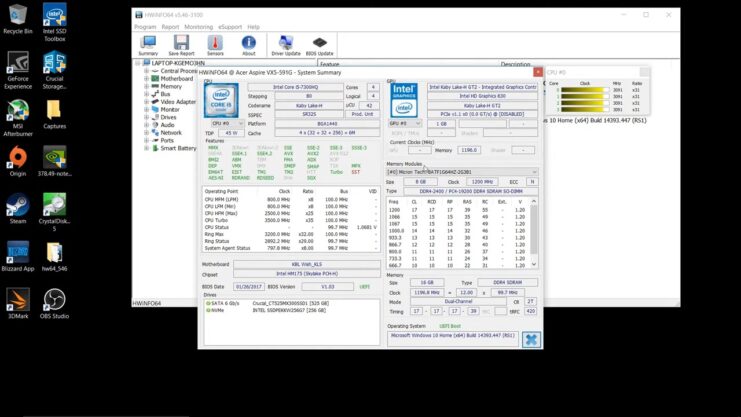Open 3DMark desktop icon
Viewport: 741px width, 417px height.
point(18,304)
